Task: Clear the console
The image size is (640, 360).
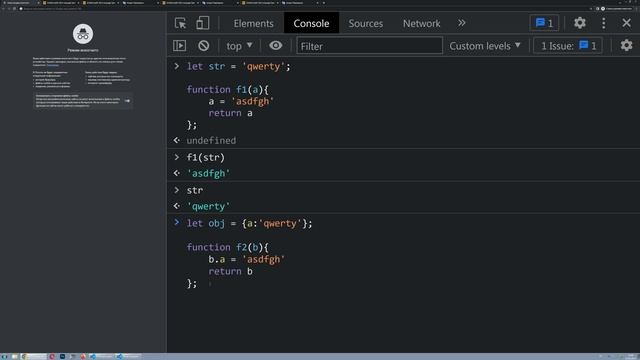Action: pyautogui.click(x=204, y=46)
